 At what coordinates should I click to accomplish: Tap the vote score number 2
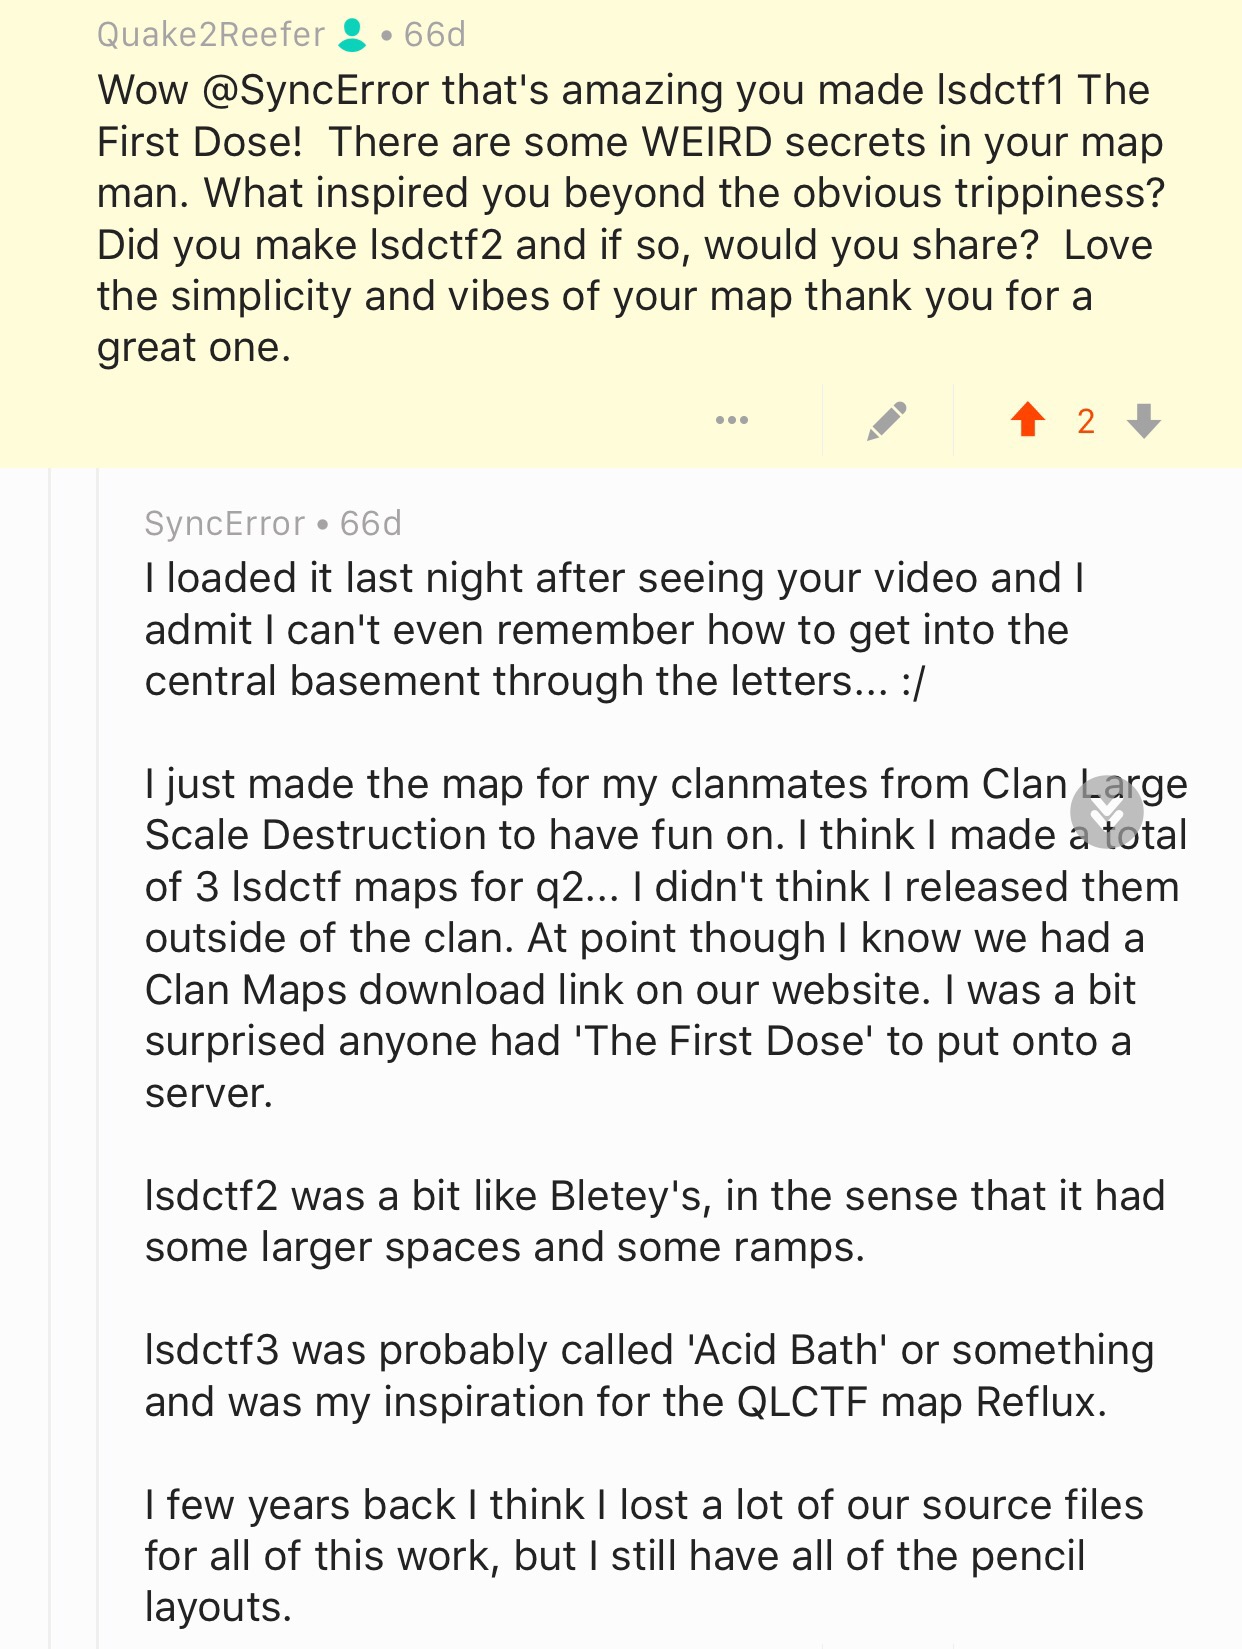(x=1085, y=421)
